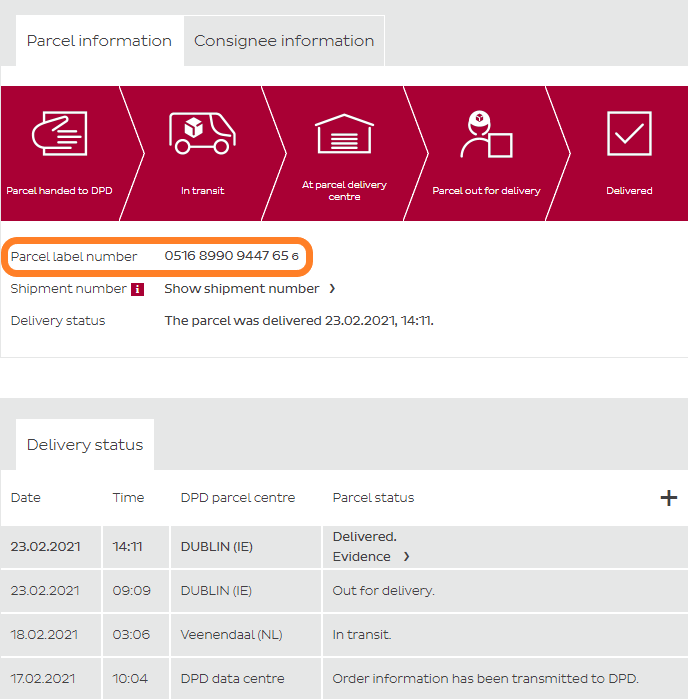The width and height of the screenshot is (688, 699).
Task: Open the chevron next to Show shipment number
Action: click(332, 289)
